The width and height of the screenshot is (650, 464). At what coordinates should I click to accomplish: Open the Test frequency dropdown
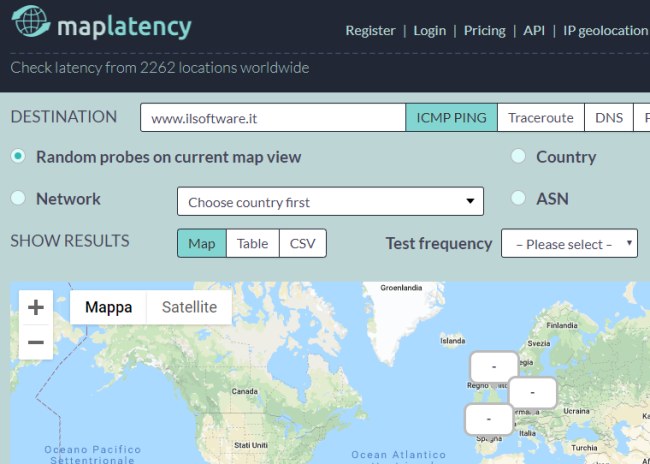tap(569, 244)
